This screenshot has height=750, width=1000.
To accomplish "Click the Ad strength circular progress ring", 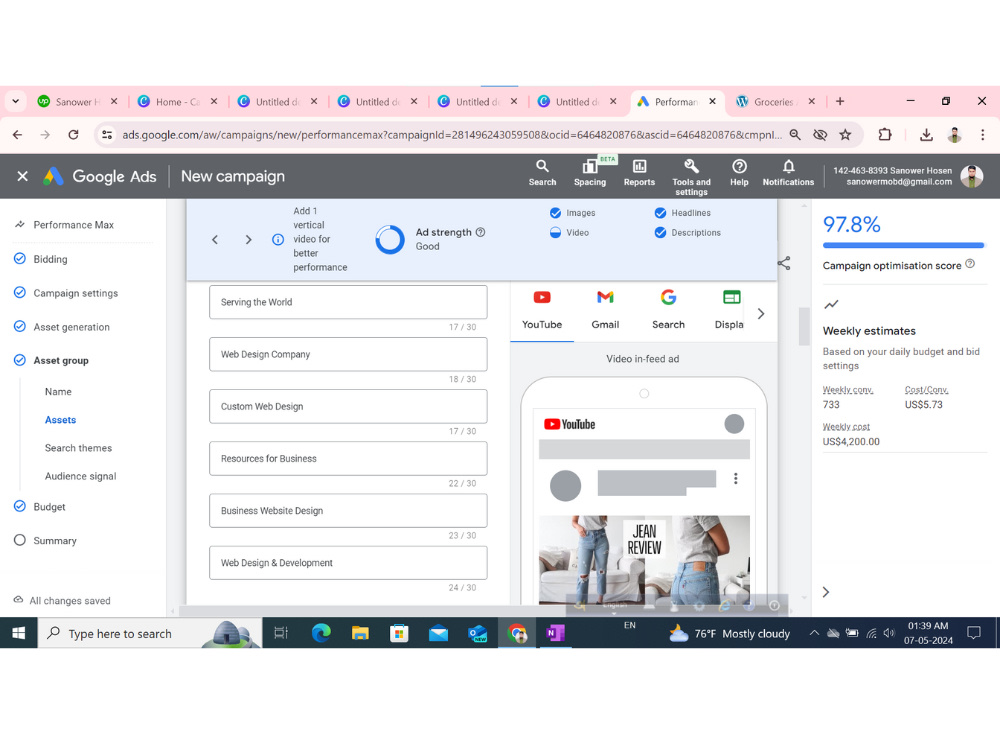I will coord(390,240).
